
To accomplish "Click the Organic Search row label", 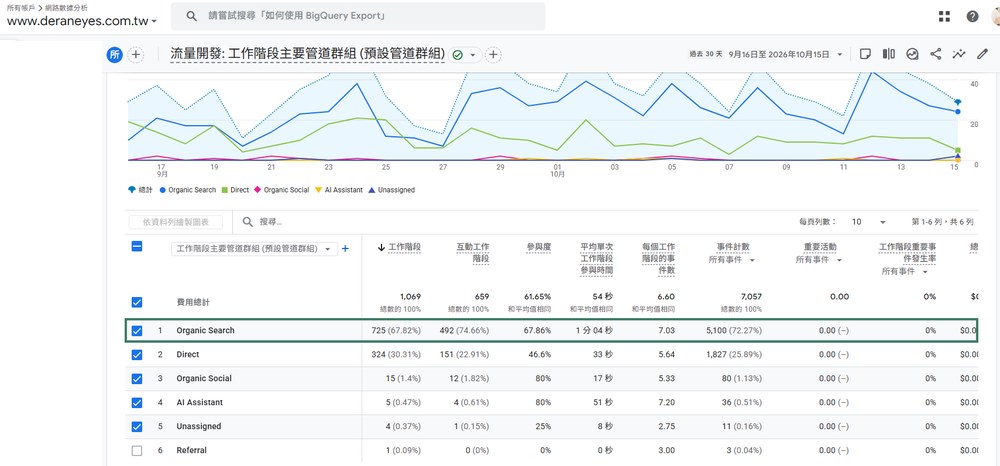I will pos(205,331).
